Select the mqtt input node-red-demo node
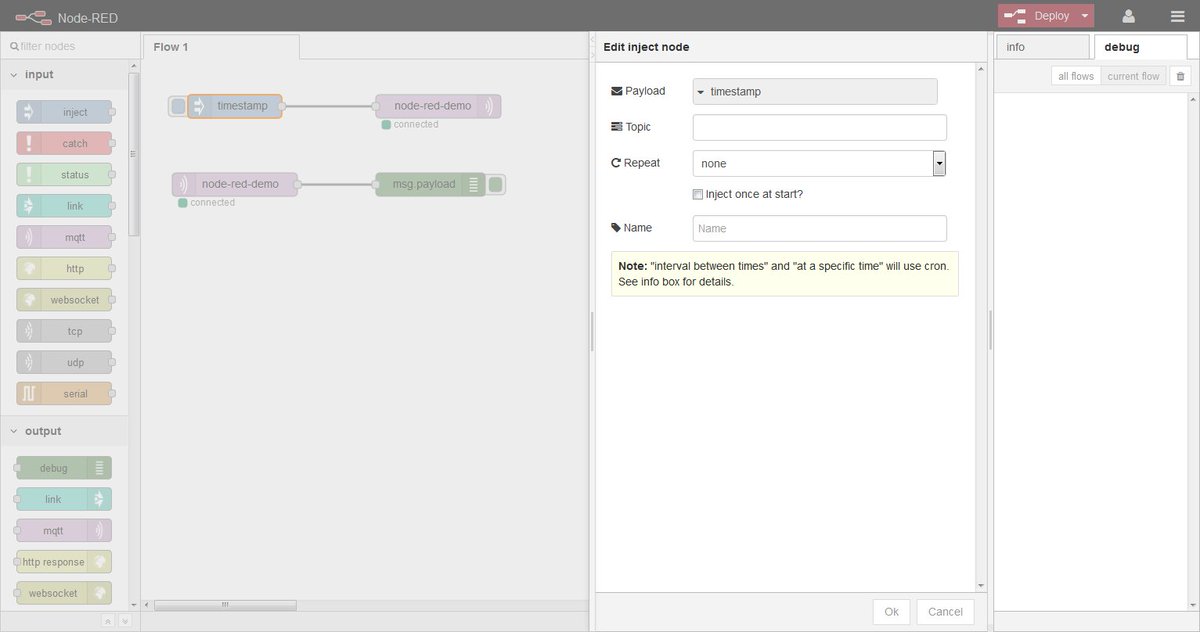 pyautogui.click(x=235, y=184)
